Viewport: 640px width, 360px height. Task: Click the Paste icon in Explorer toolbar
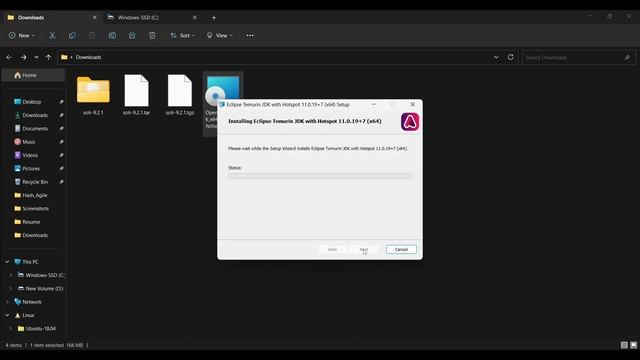(92, 36)
